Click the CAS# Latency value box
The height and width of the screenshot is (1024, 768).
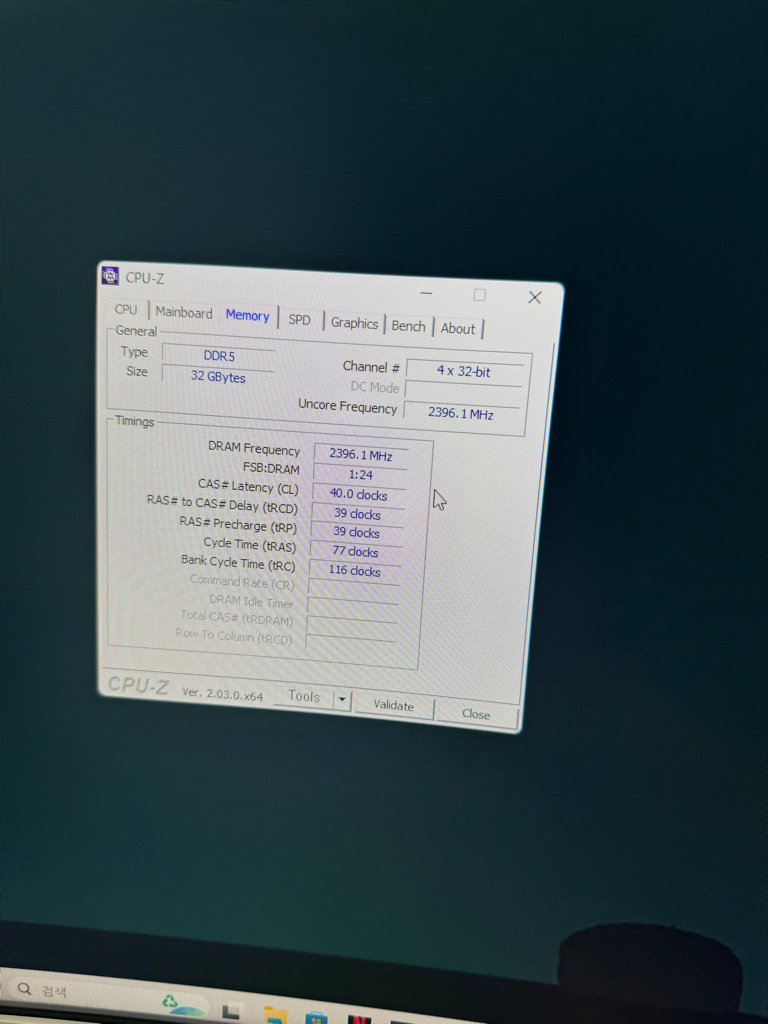(x=358, y=494)
